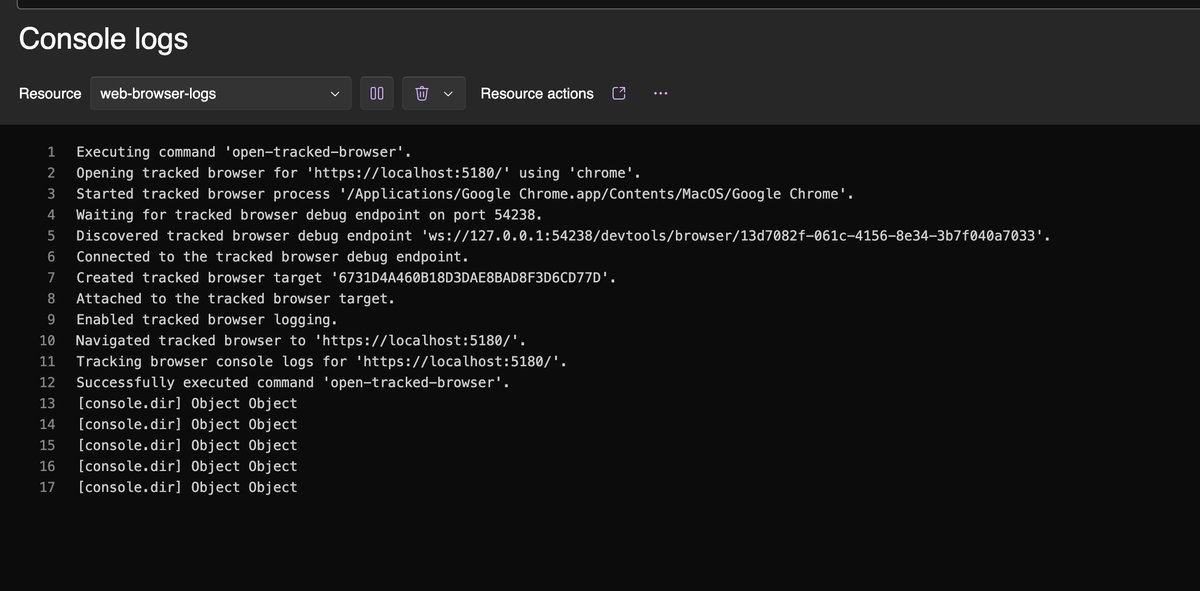The height and width of the screenshot is (591, 1200).
Task: Select console.dir entry on line 13
Action: 187,403
